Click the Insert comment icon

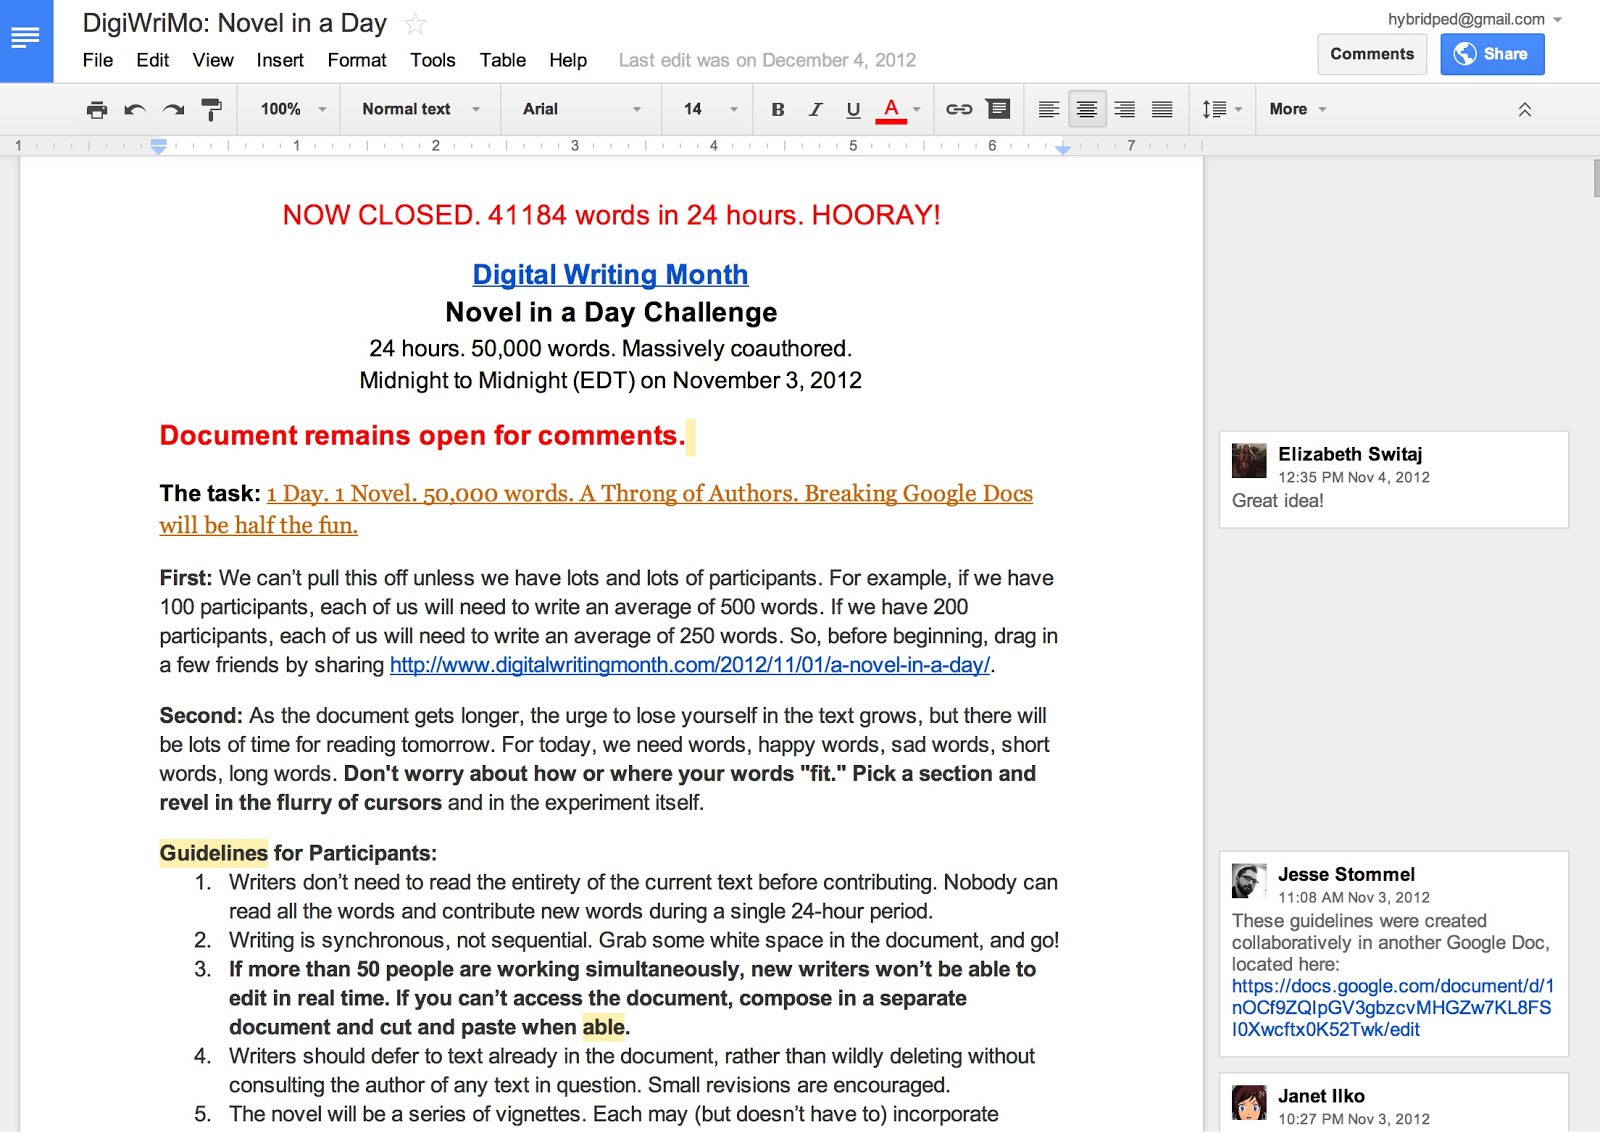pyautogui.click(x=998, y=109)
